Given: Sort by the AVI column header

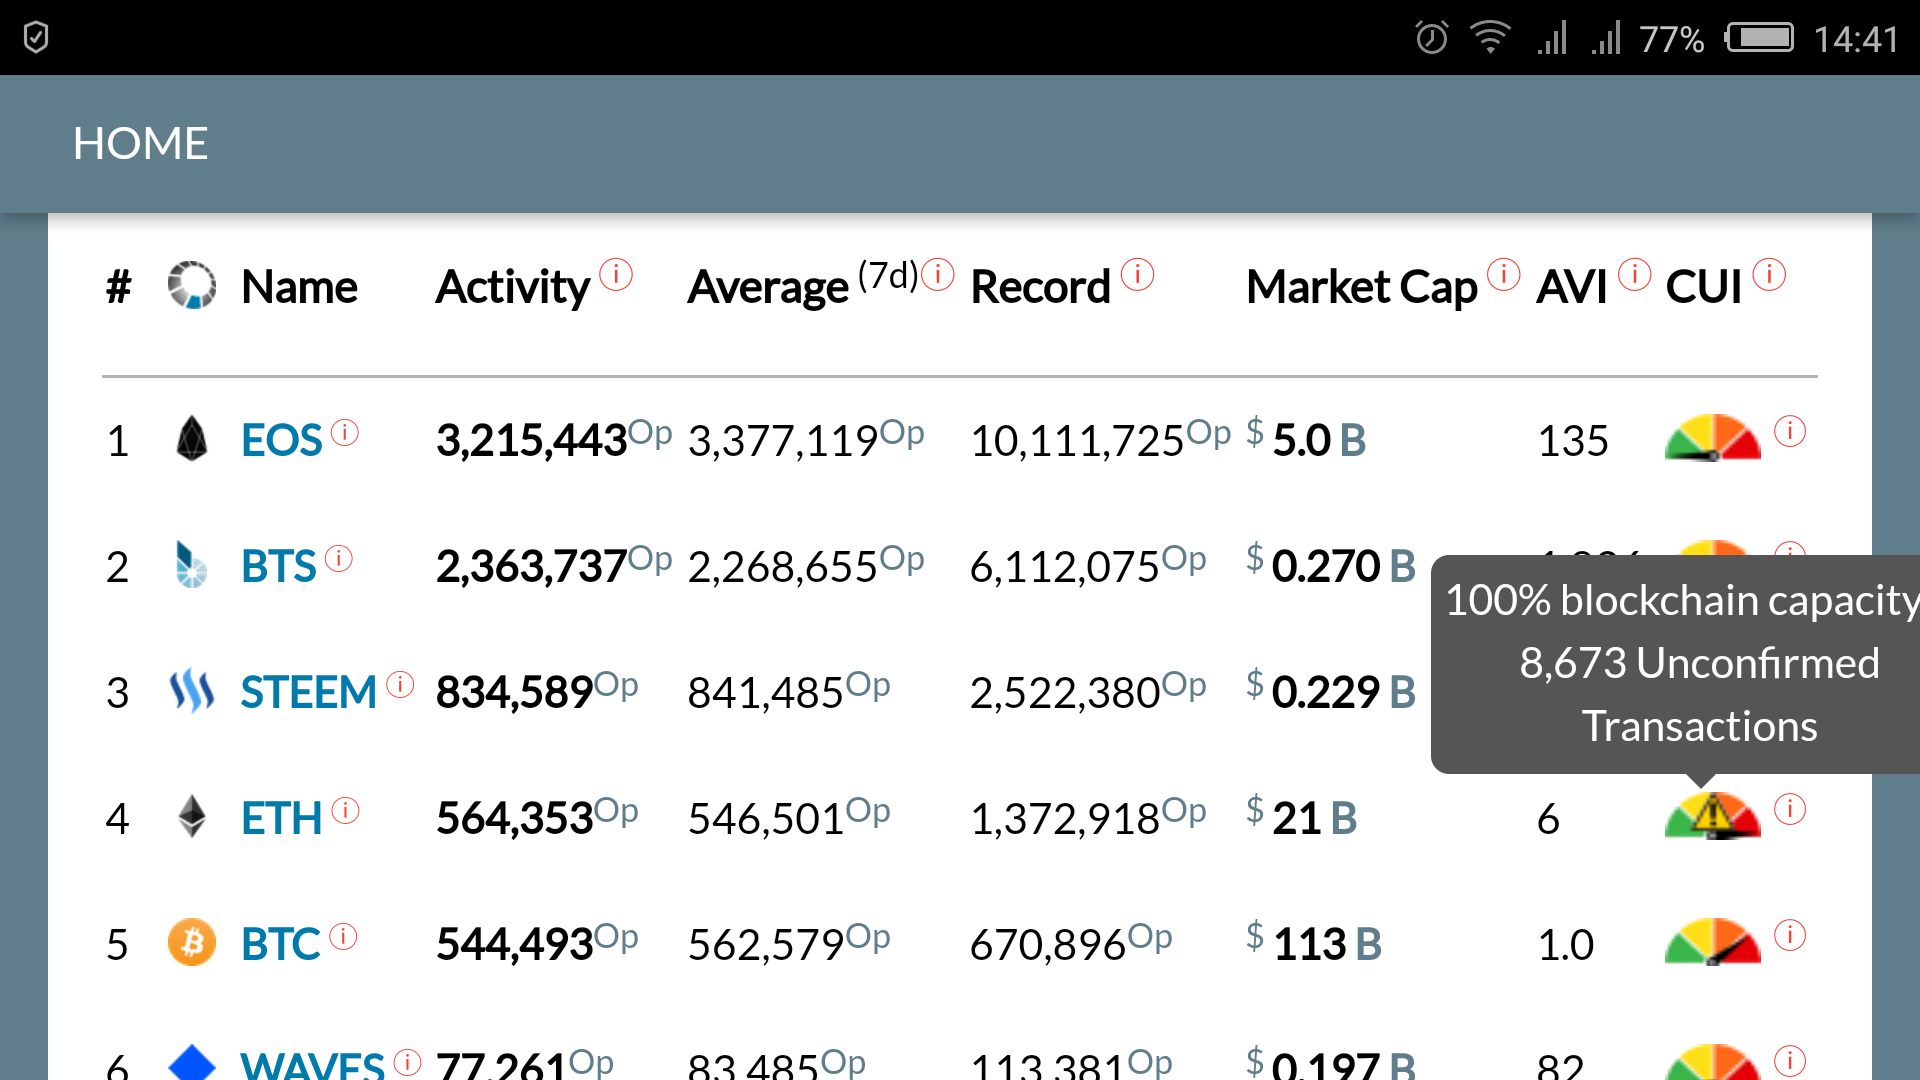Looking at the screenshot, I should pyautogui.click(x=1572, y=287).
